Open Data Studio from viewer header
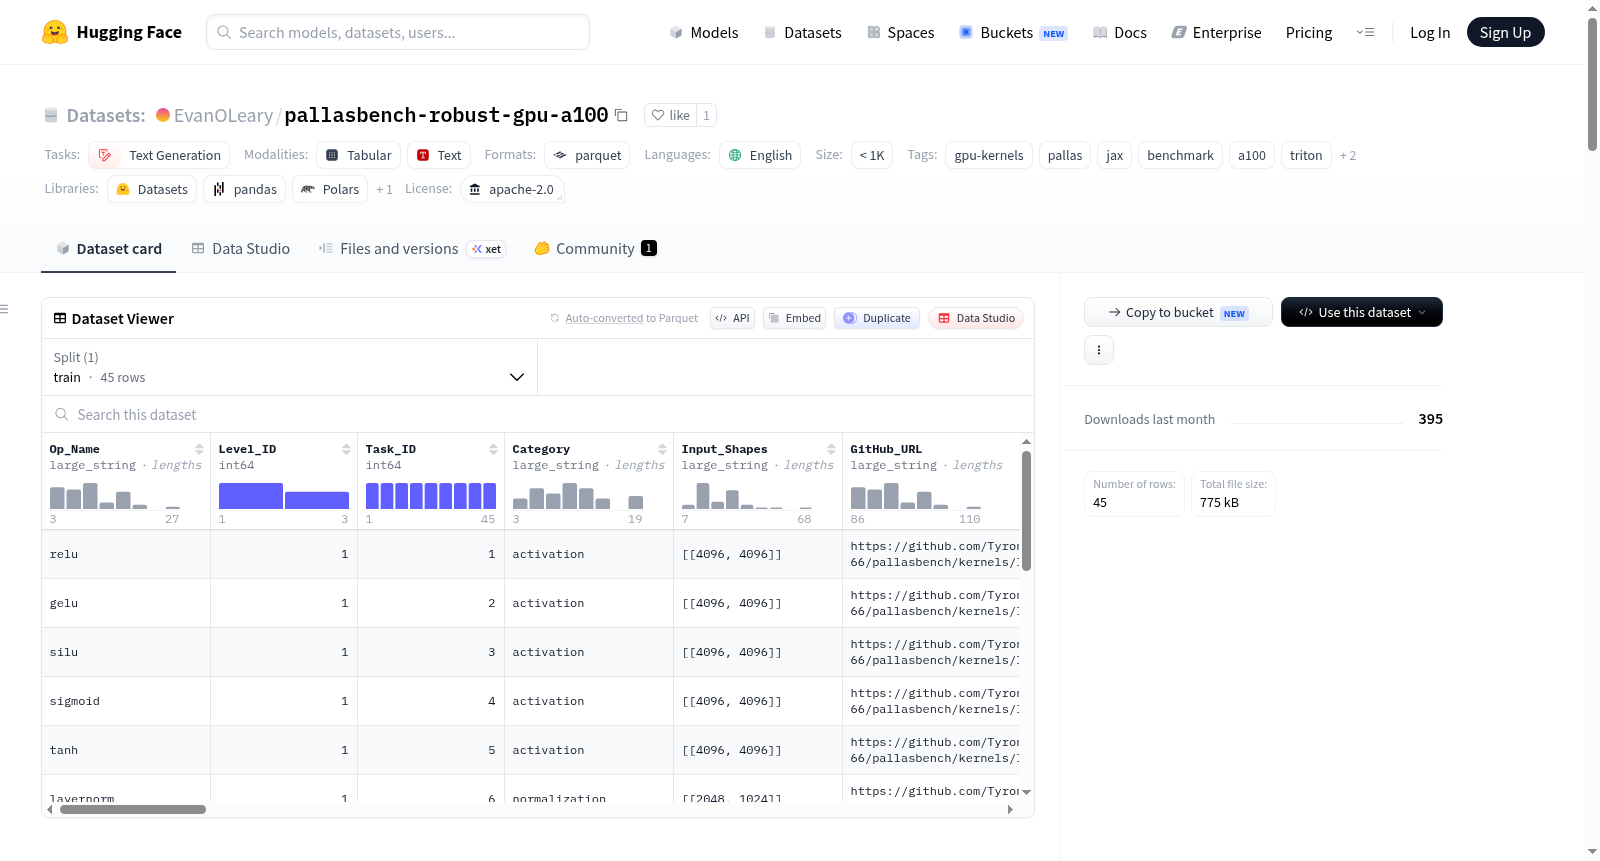Viewport: 1600px width, 861px height. (976, 318)
